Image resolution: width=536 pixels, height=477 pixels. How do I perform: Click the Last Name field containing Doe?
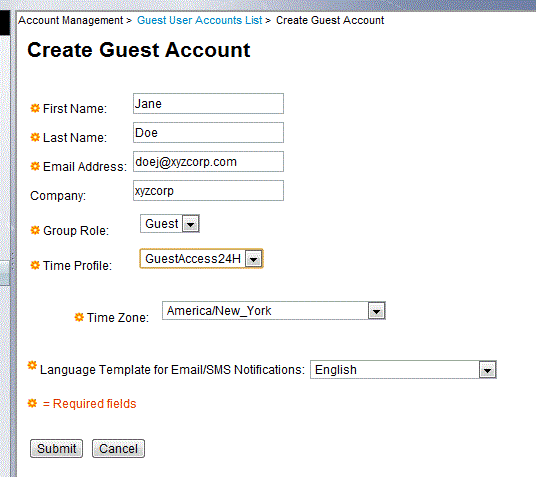point(208,133)
